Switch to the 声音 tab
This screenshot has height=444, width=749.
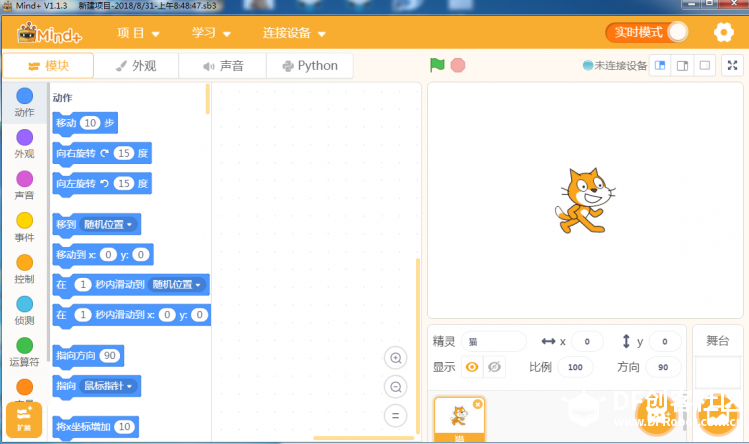(223, 65)
